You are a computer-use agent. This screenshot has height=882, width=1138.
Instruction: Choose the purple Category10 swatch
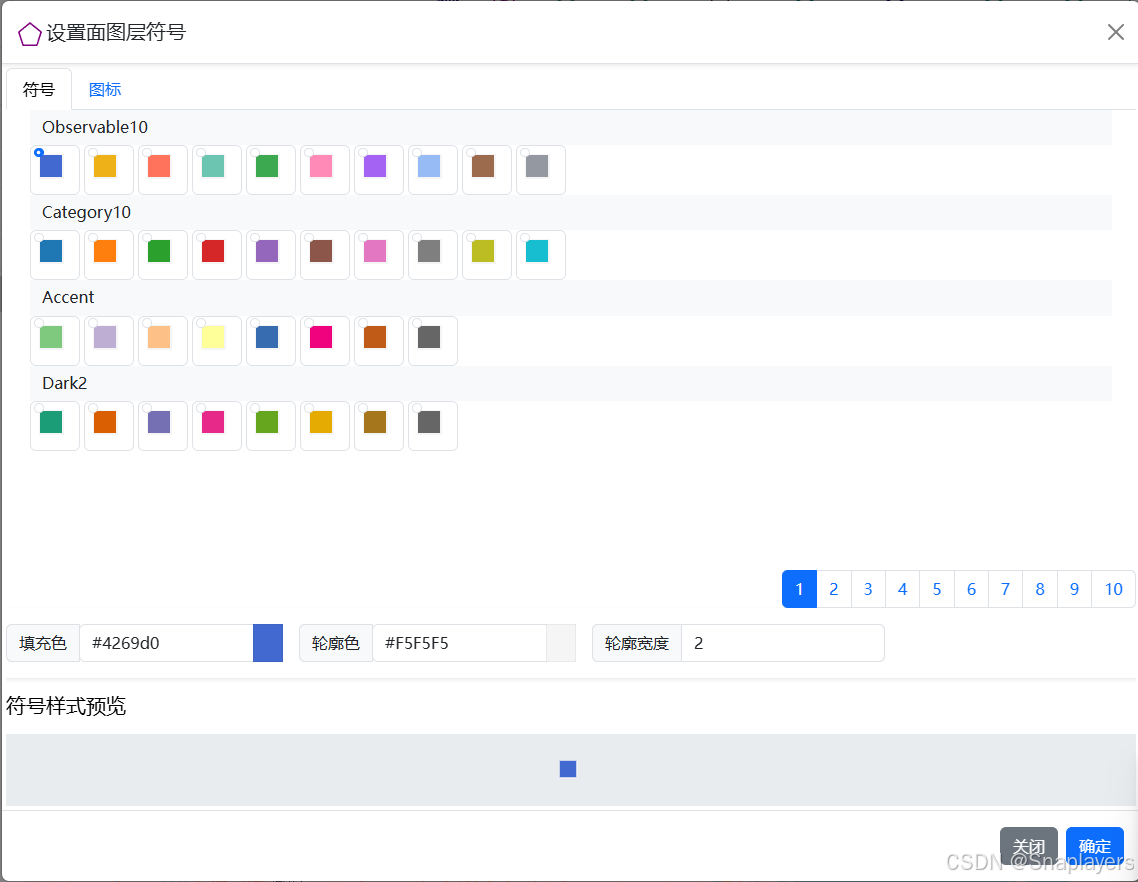coord(271,255)
